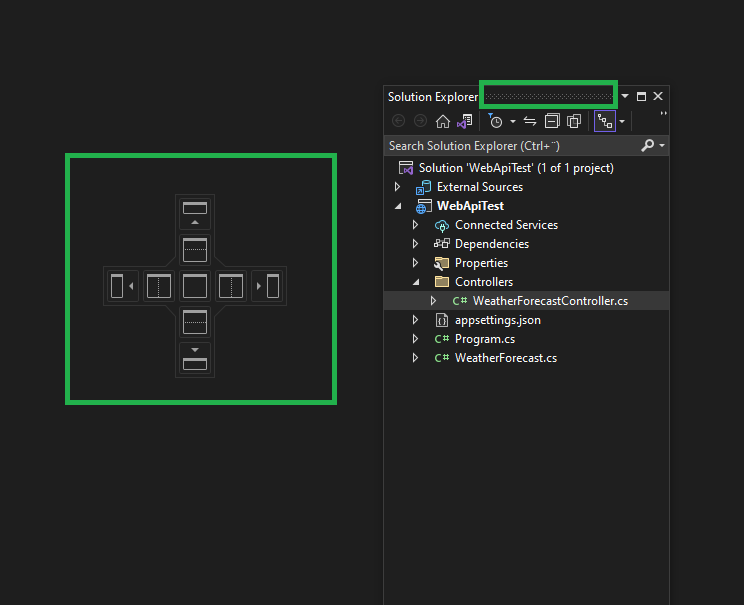Open Pending Changes Filter dropdown arrow
The height and width of the screenshot is (605, 744).
[x=513, y=122]
